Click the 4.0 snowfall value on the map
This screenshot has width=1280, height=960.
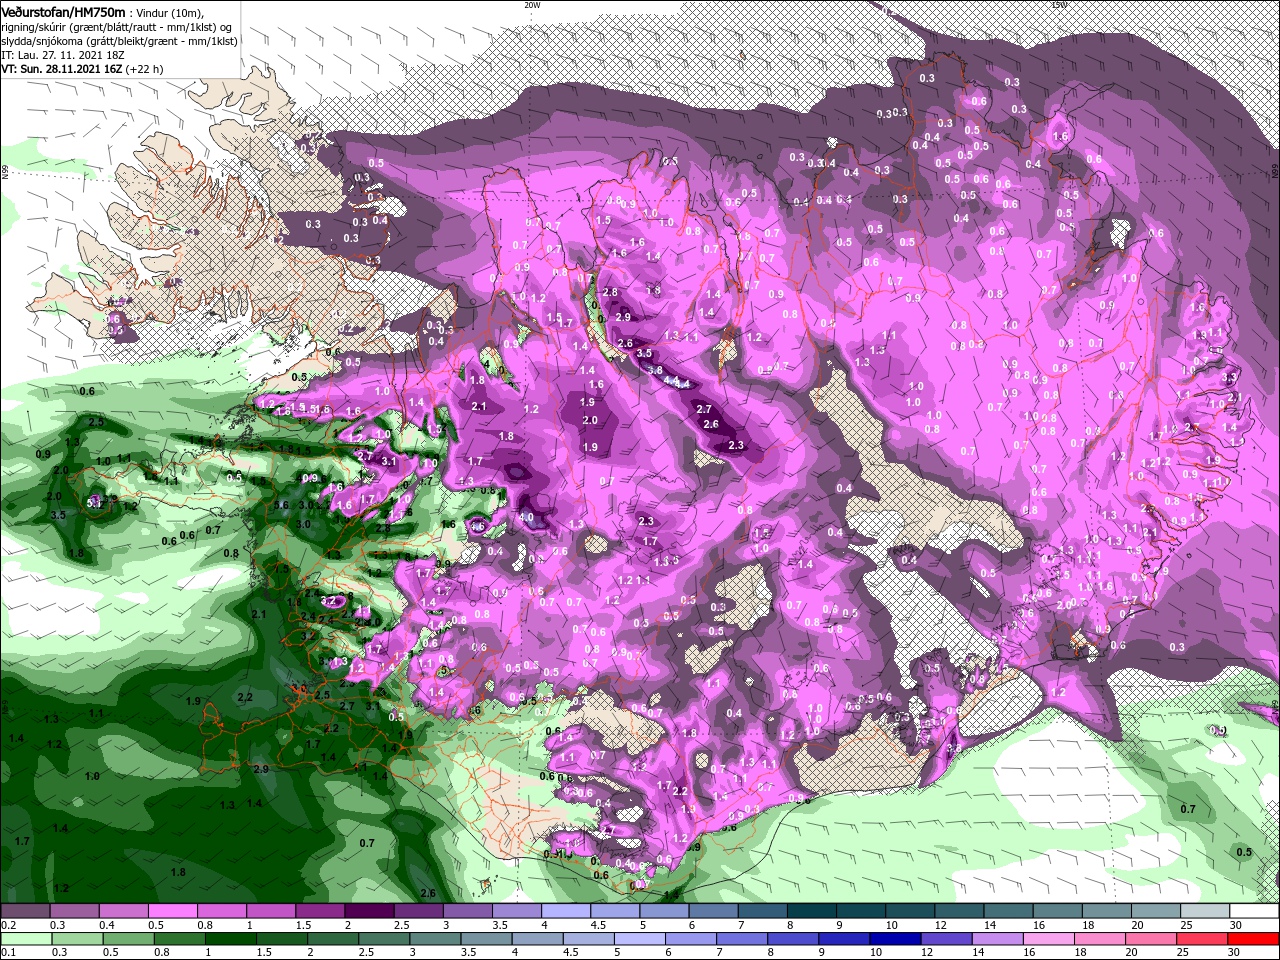click(527, 517)
